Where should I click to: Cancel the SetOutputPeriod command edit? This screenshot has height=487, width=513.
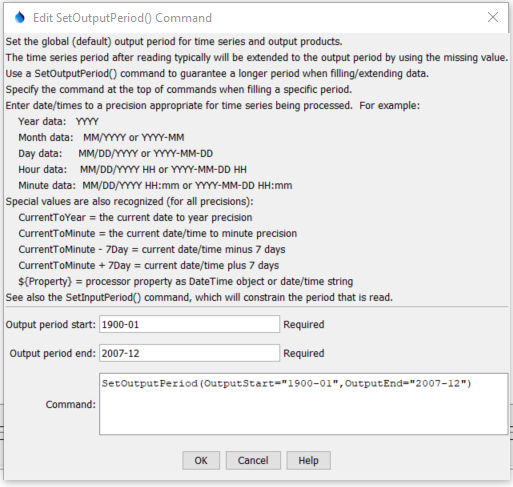point(253,460)
